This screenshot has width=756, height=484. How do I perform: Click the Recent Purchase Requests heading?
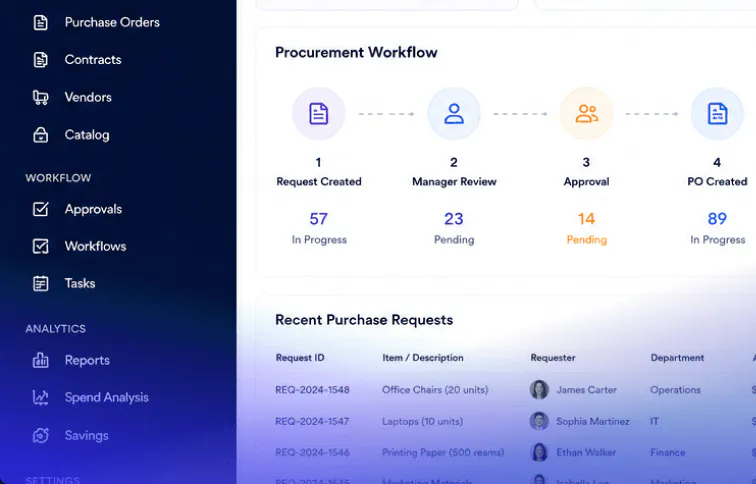(364, 320)
